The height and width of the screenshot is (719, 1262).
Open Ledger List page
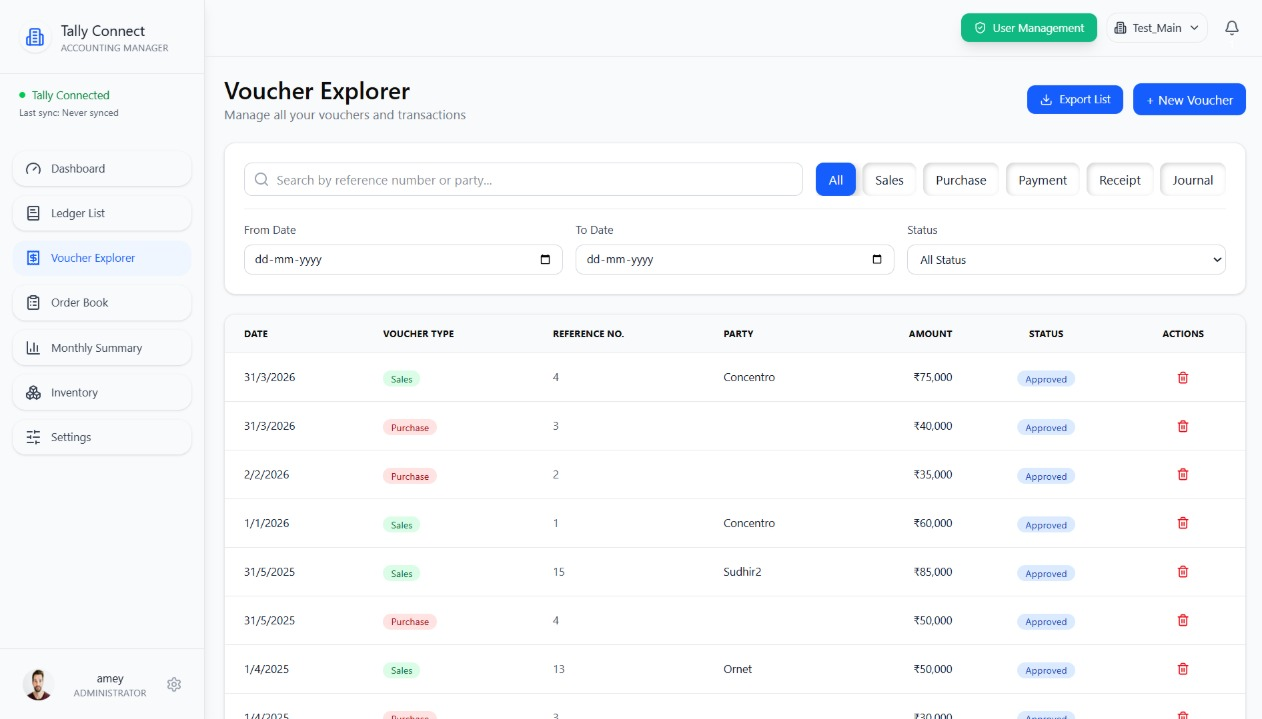[x=102, y=213]
